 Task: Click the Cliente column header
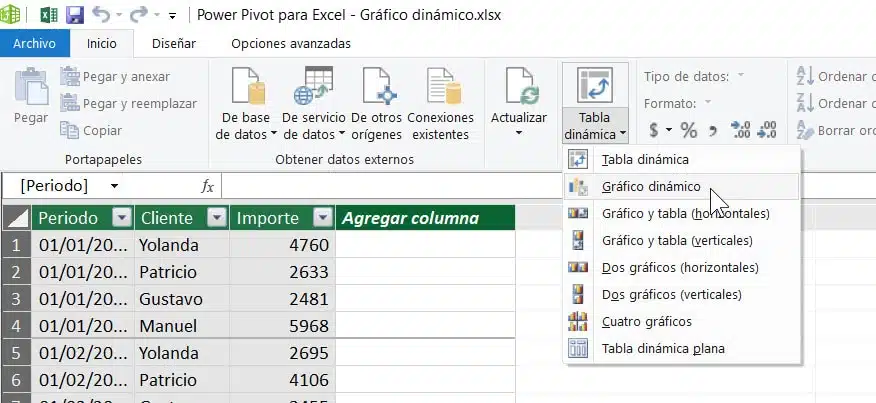click(182, 218)
